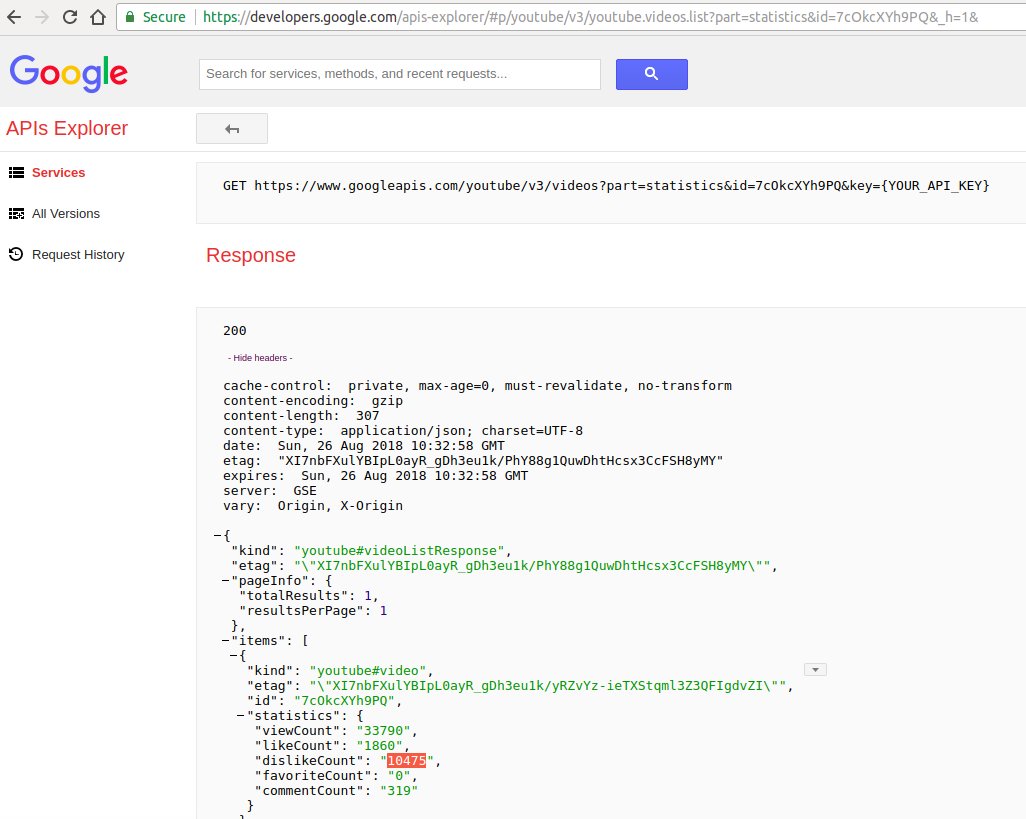Click the cache-control header line
This screenshot has width=1026, height=819.
coord(477,386)
